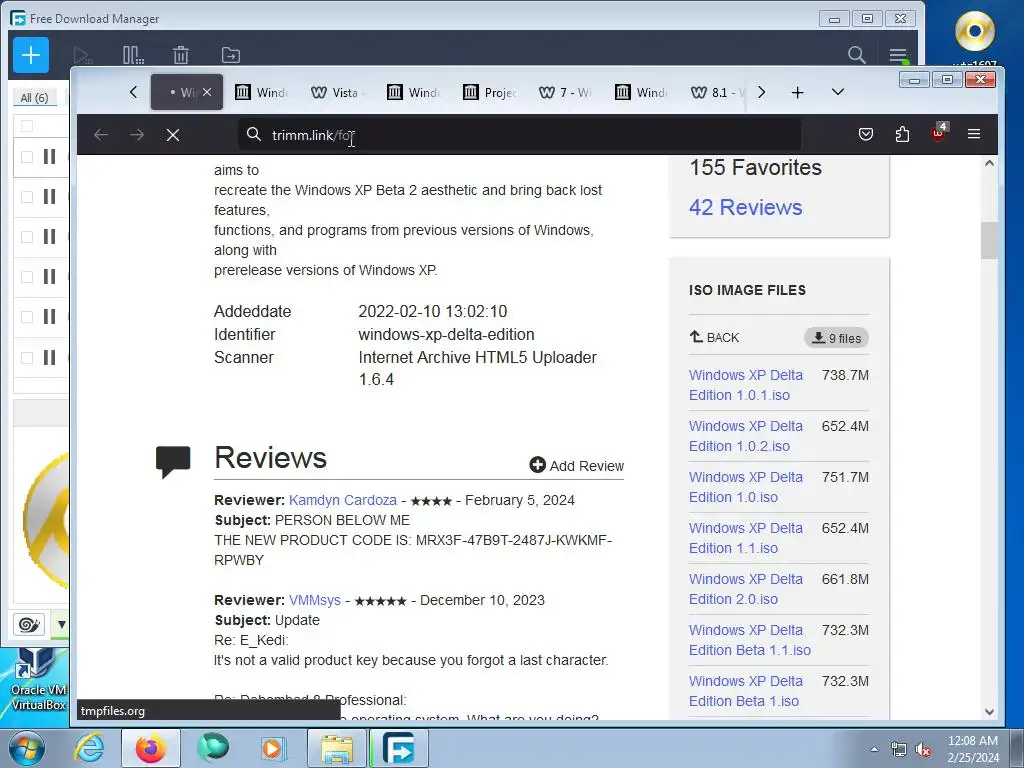The image size is (1024, 768).
Task: Launch Internet Explorer from the taskbar
Action: [89, 748]
